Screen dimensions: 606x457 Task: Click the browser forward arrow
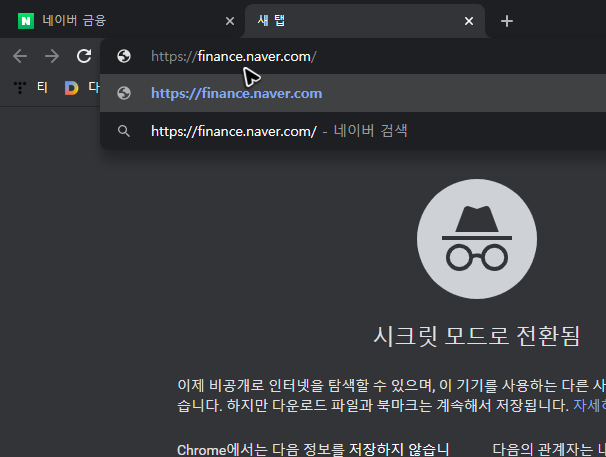(52, 56)
